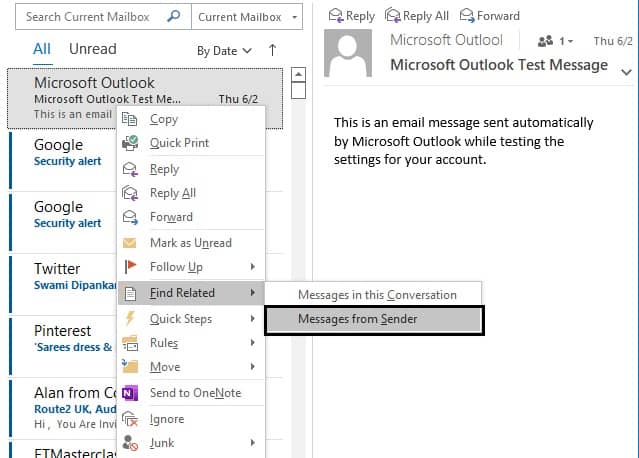Image resolution: width=639 pixels, height=458 pixels.
Task: Choose Quick Print from context menu
Action: 191,143
